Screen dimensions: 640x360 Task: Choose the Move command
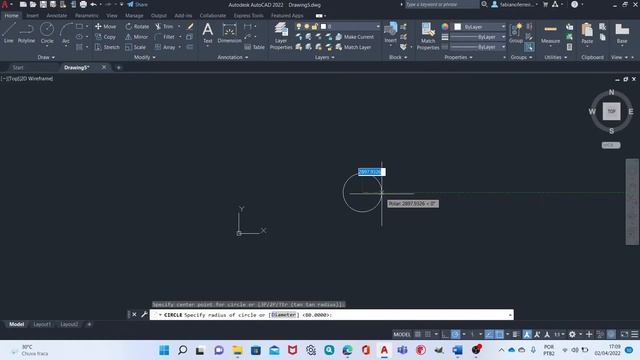(x=106, y=26)
